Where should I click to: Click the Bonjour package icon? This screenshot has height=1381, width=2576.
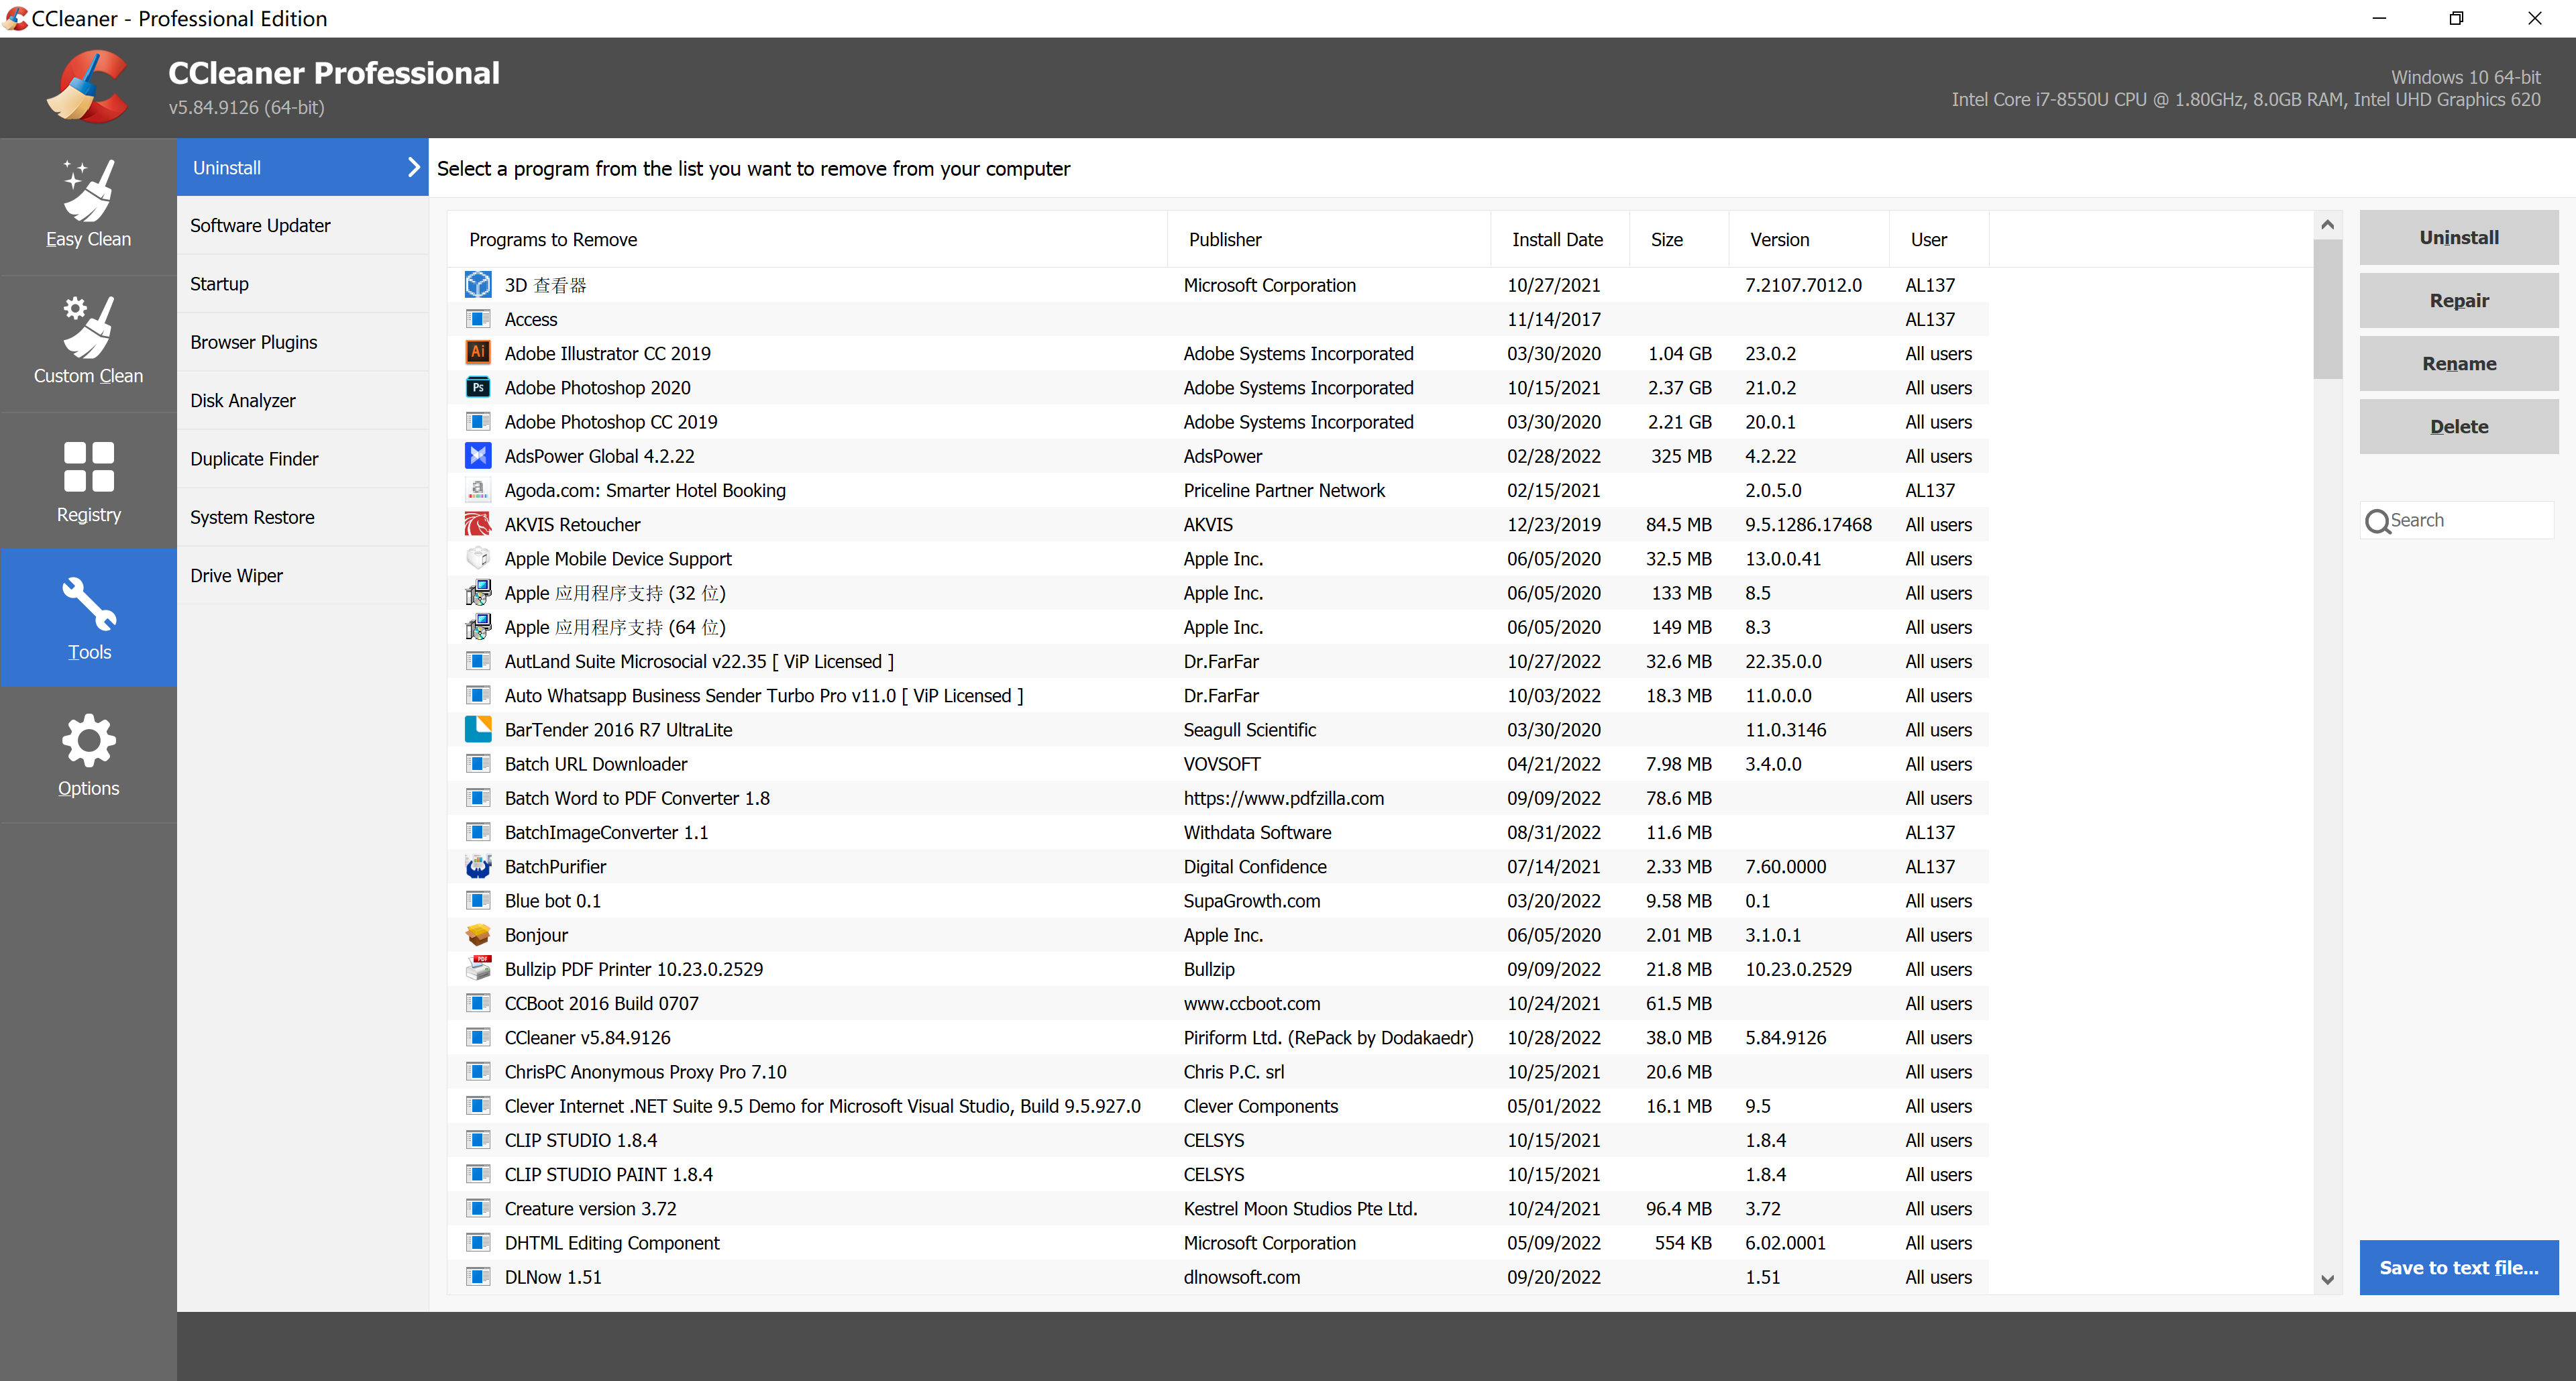coord(478,935)
